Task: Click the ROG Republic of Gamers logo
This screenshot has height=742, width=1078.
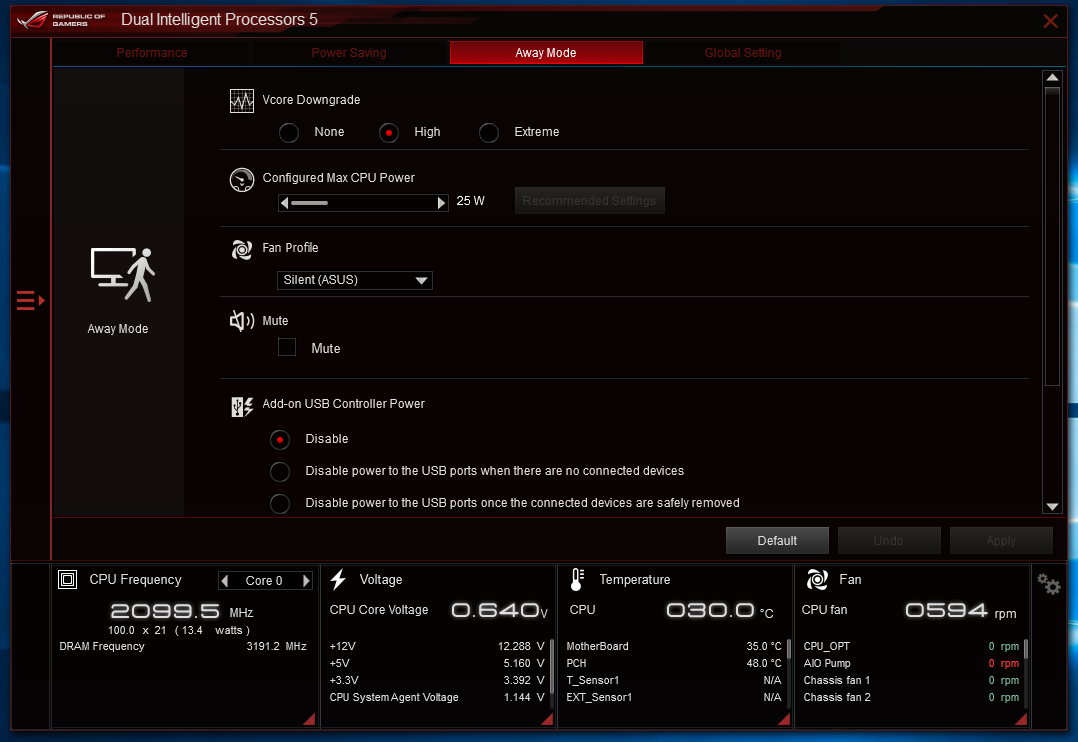Action: pyautogui.click(x=62, y=19)
